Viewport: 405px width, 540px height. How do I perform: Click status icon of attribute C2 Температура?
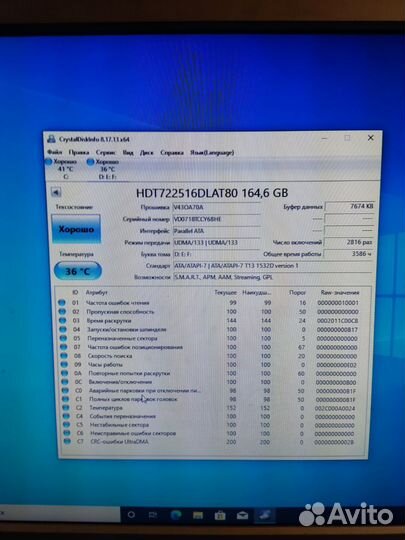(x=65, y=407)
